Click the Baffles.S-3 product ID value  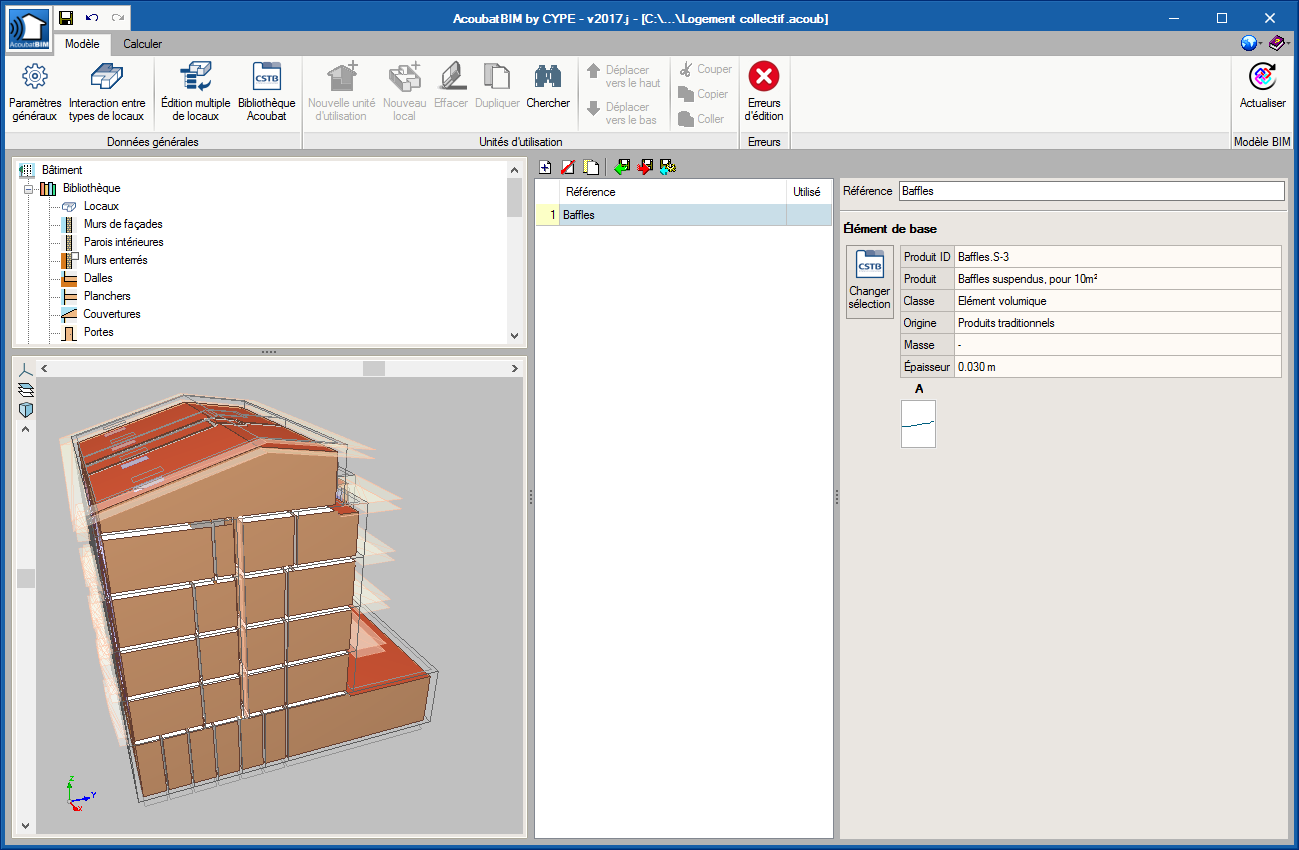click(x=1117, y=257)
